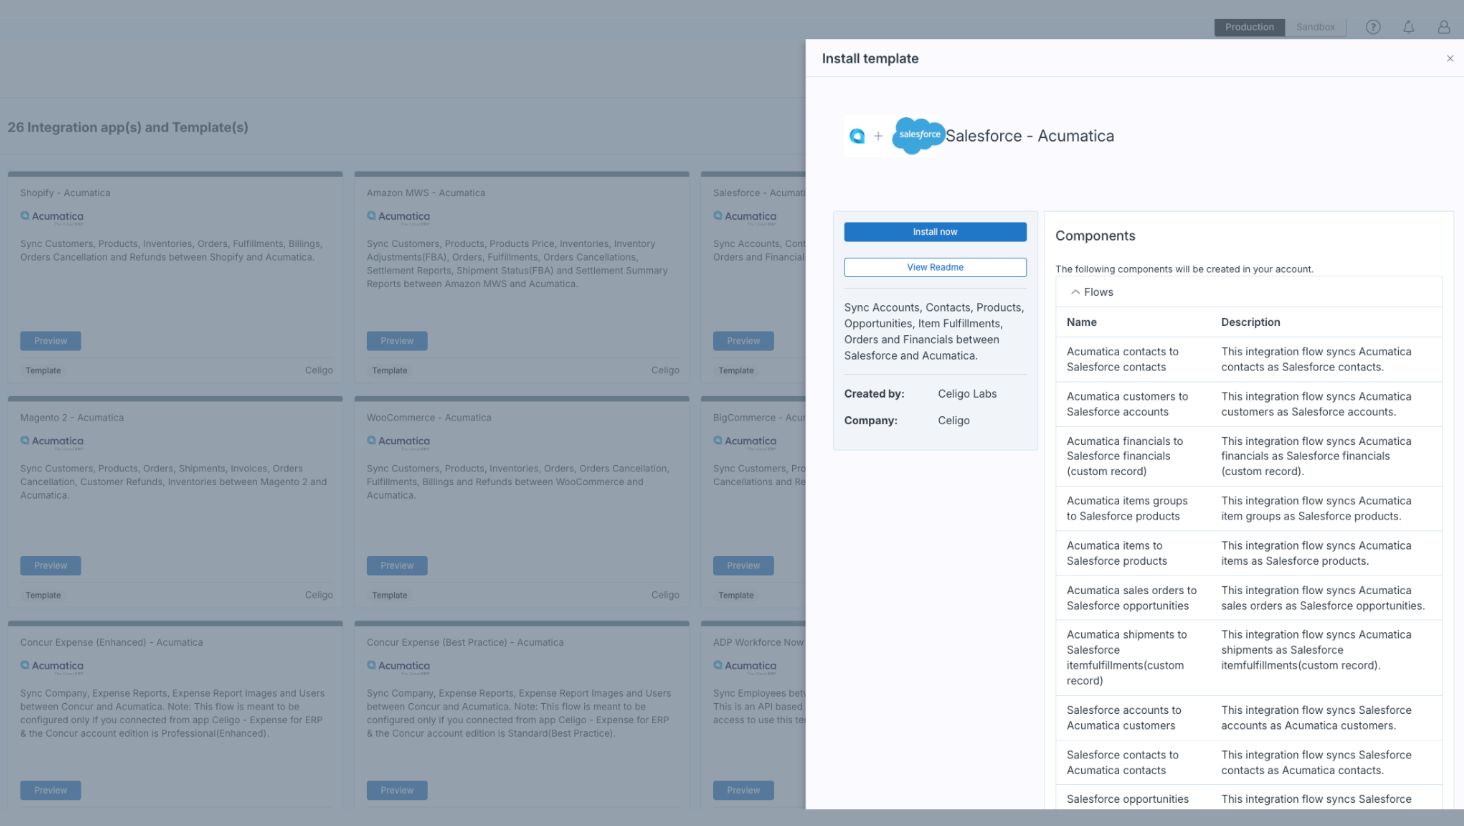Click Template label on Amazon MWS card

tap(390, 370)
